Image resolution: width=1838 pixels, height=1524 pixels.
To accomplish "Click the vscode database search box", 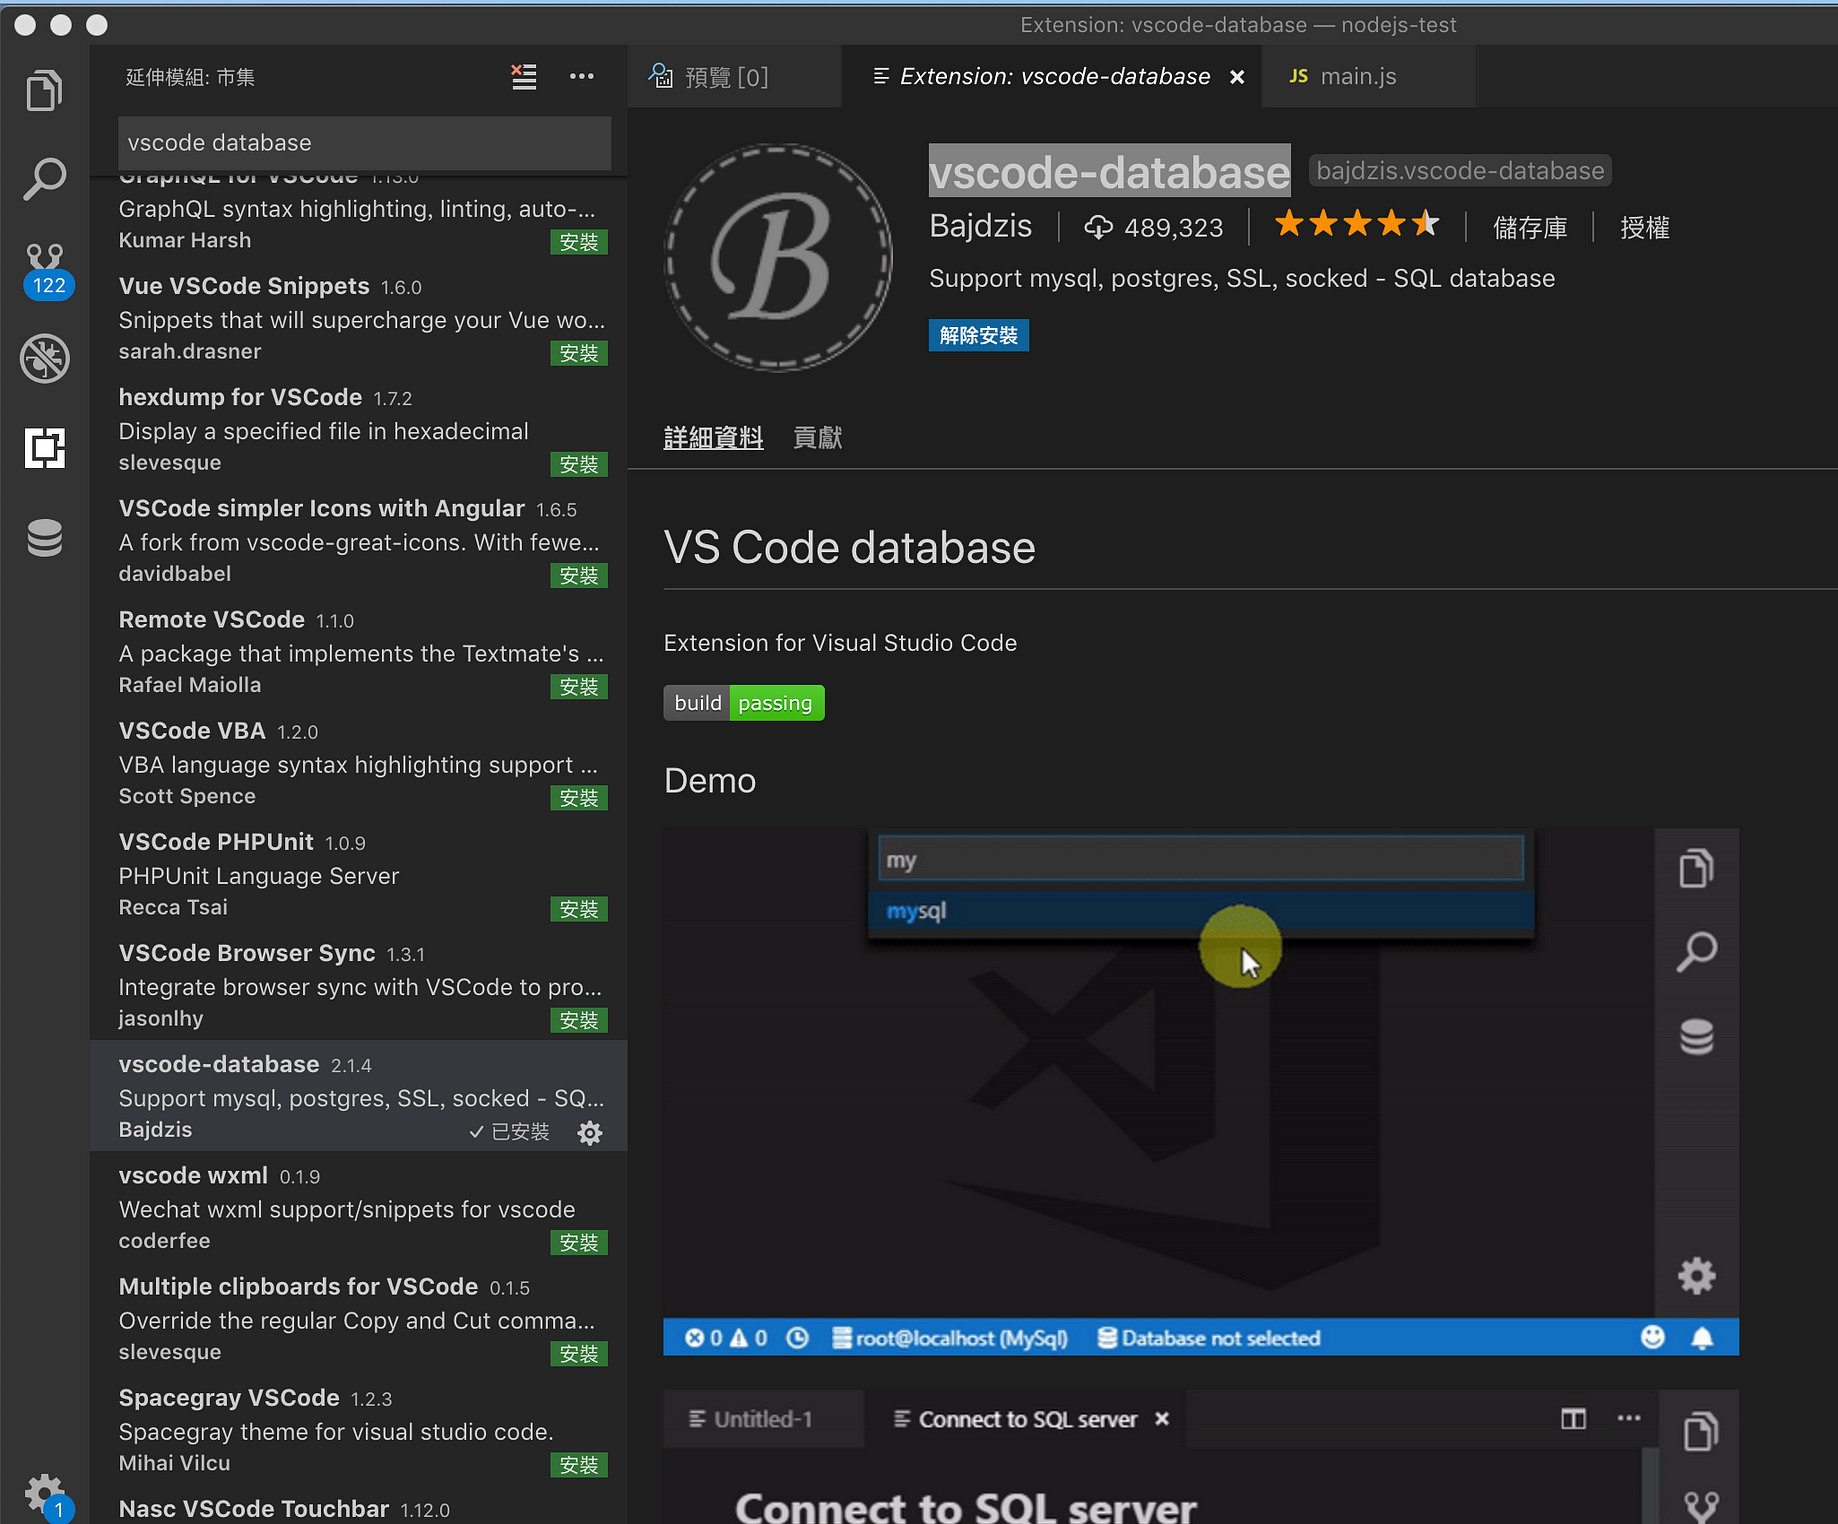I will click(x=364, y=143).
